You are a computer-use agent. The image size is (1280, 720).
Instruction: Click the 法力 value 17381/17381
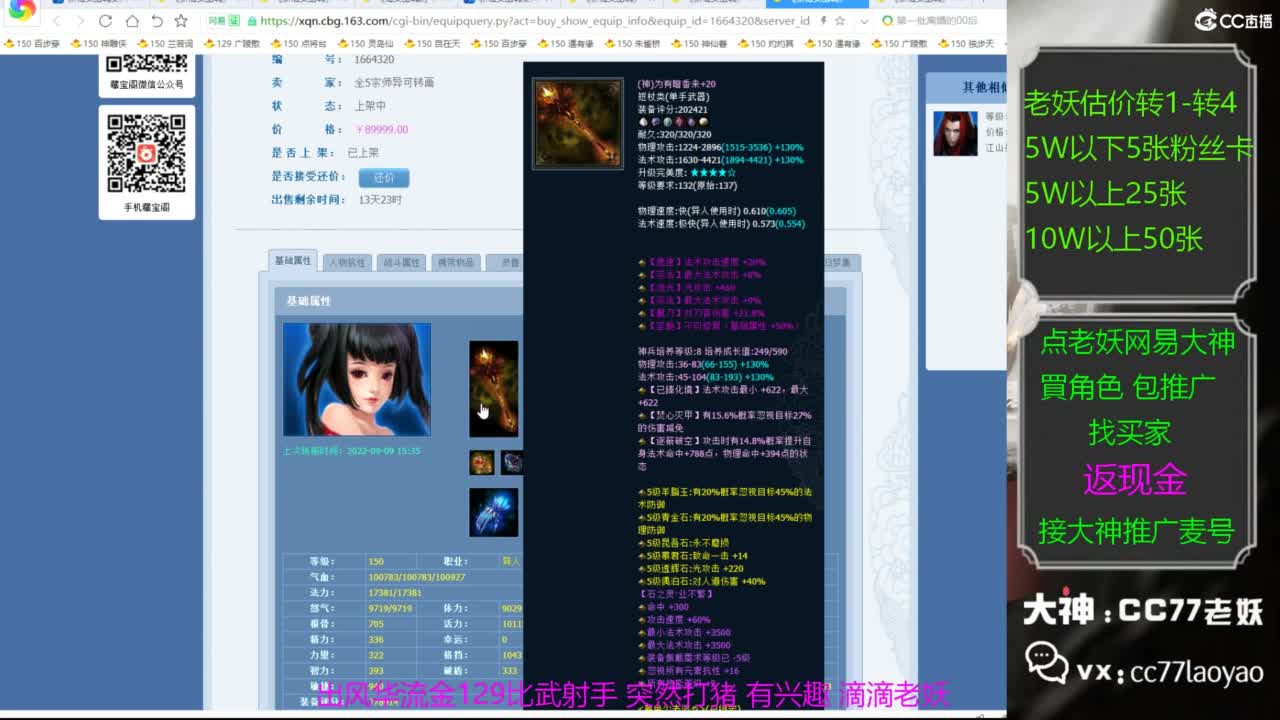tap(395, 593)
